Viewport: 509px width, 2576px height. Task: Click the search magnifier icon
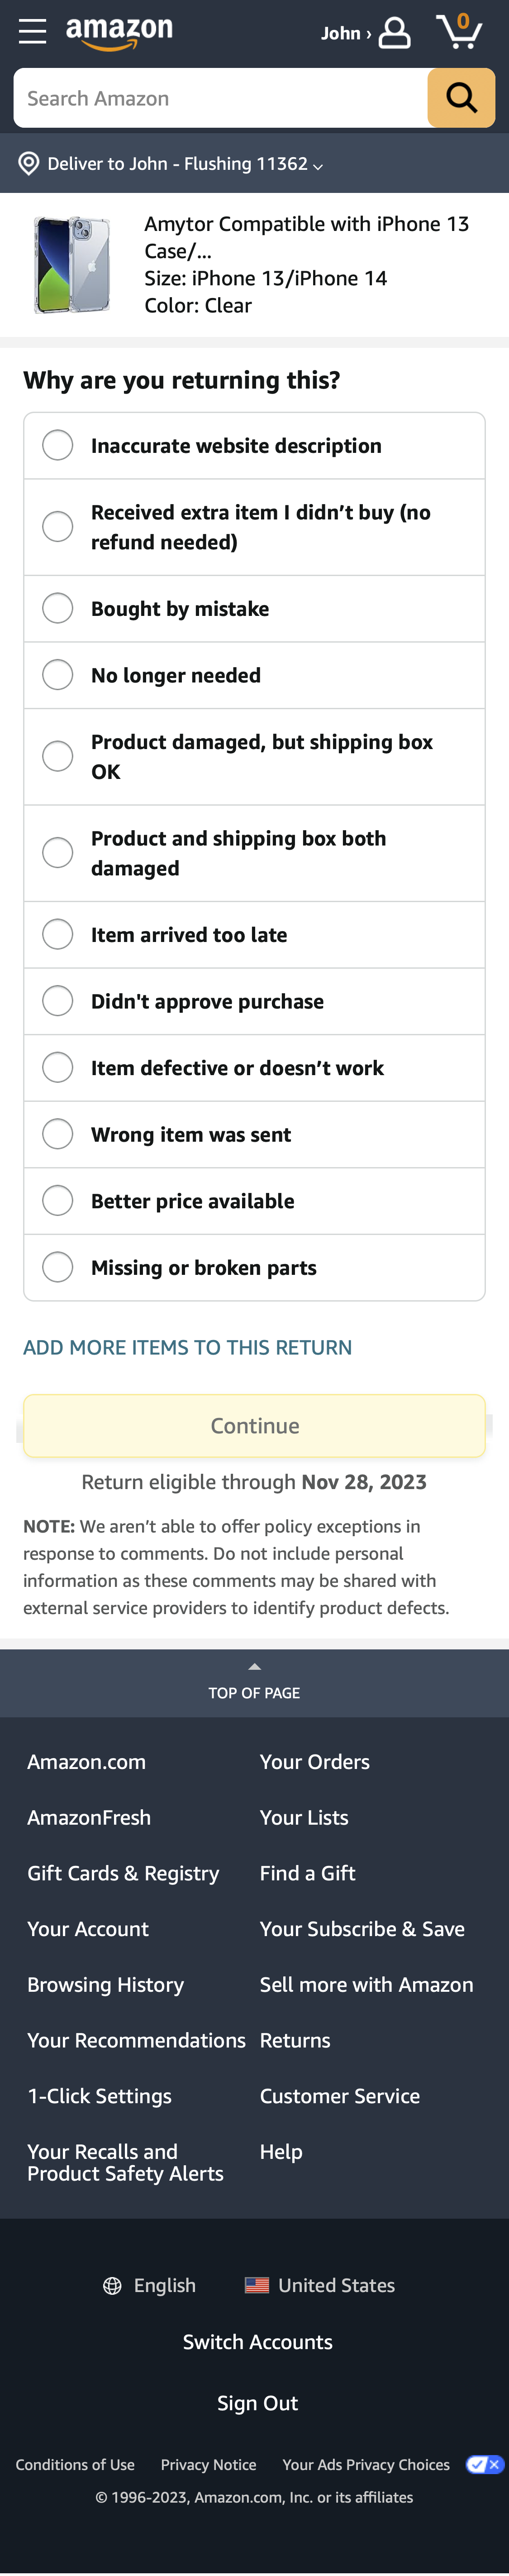point(460,97)
